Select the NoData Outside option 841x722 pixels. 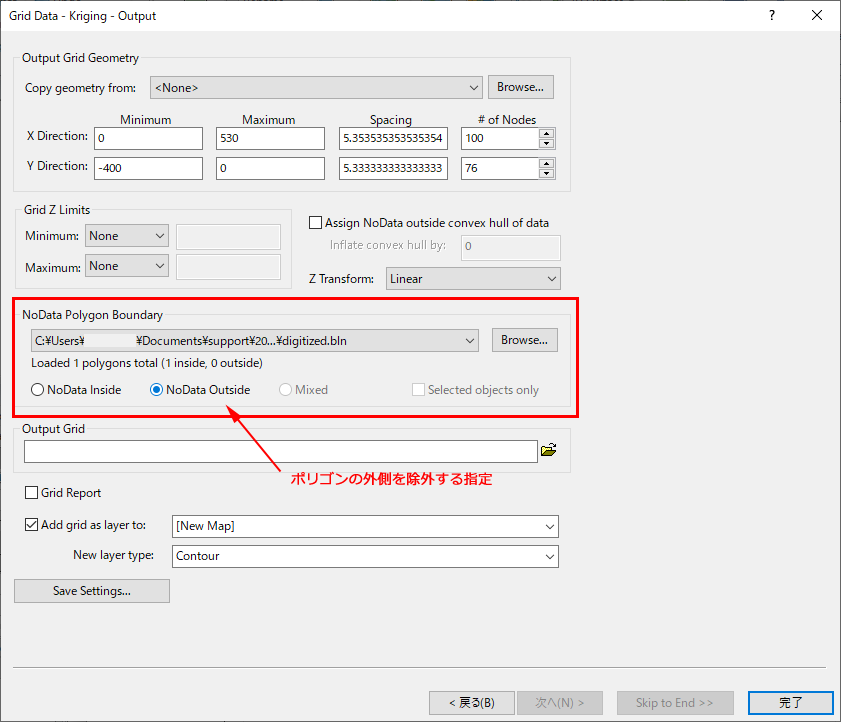[156, 390]
